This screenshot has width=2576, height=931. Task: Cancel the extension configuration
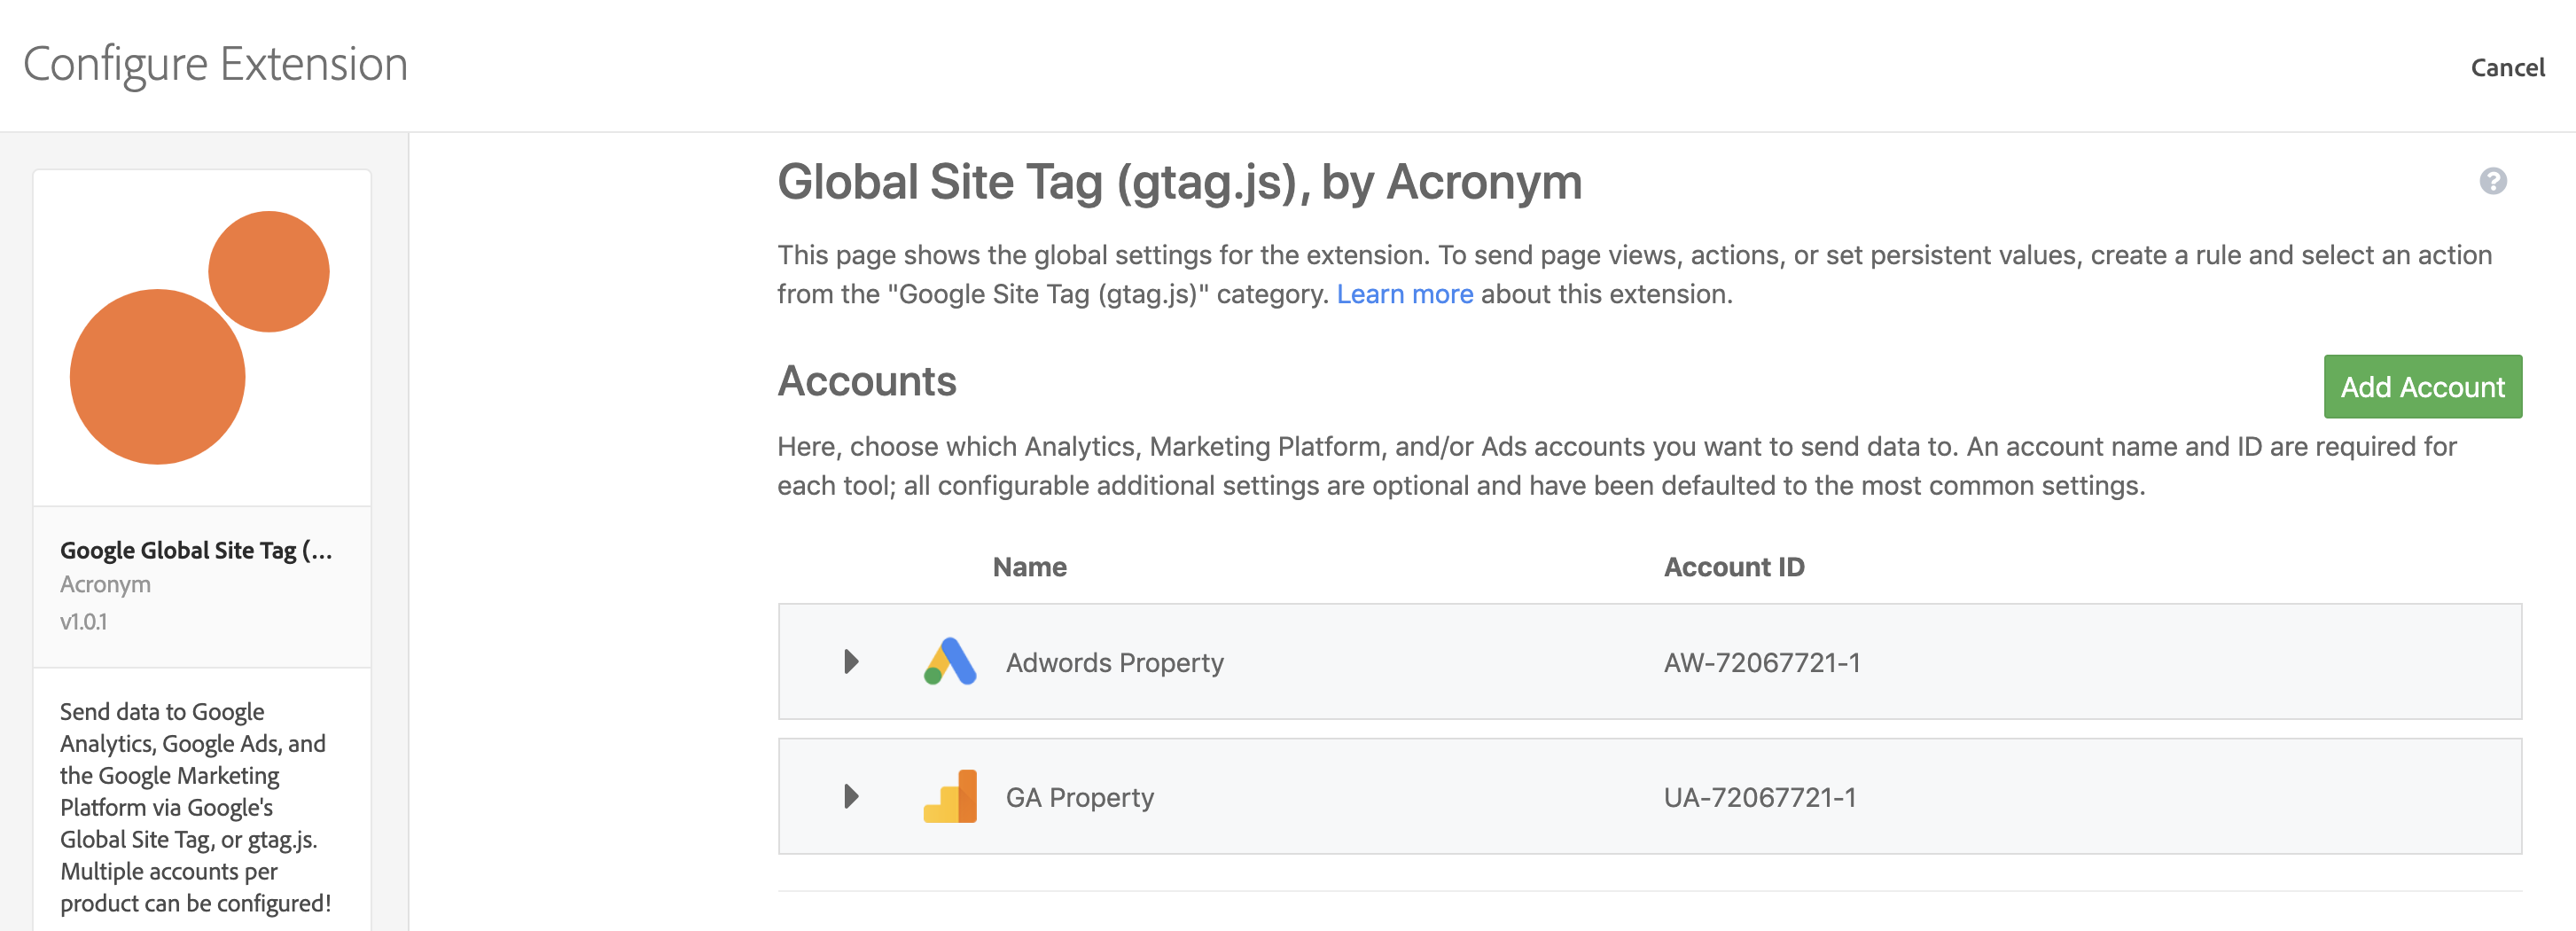coord(2507,67)
